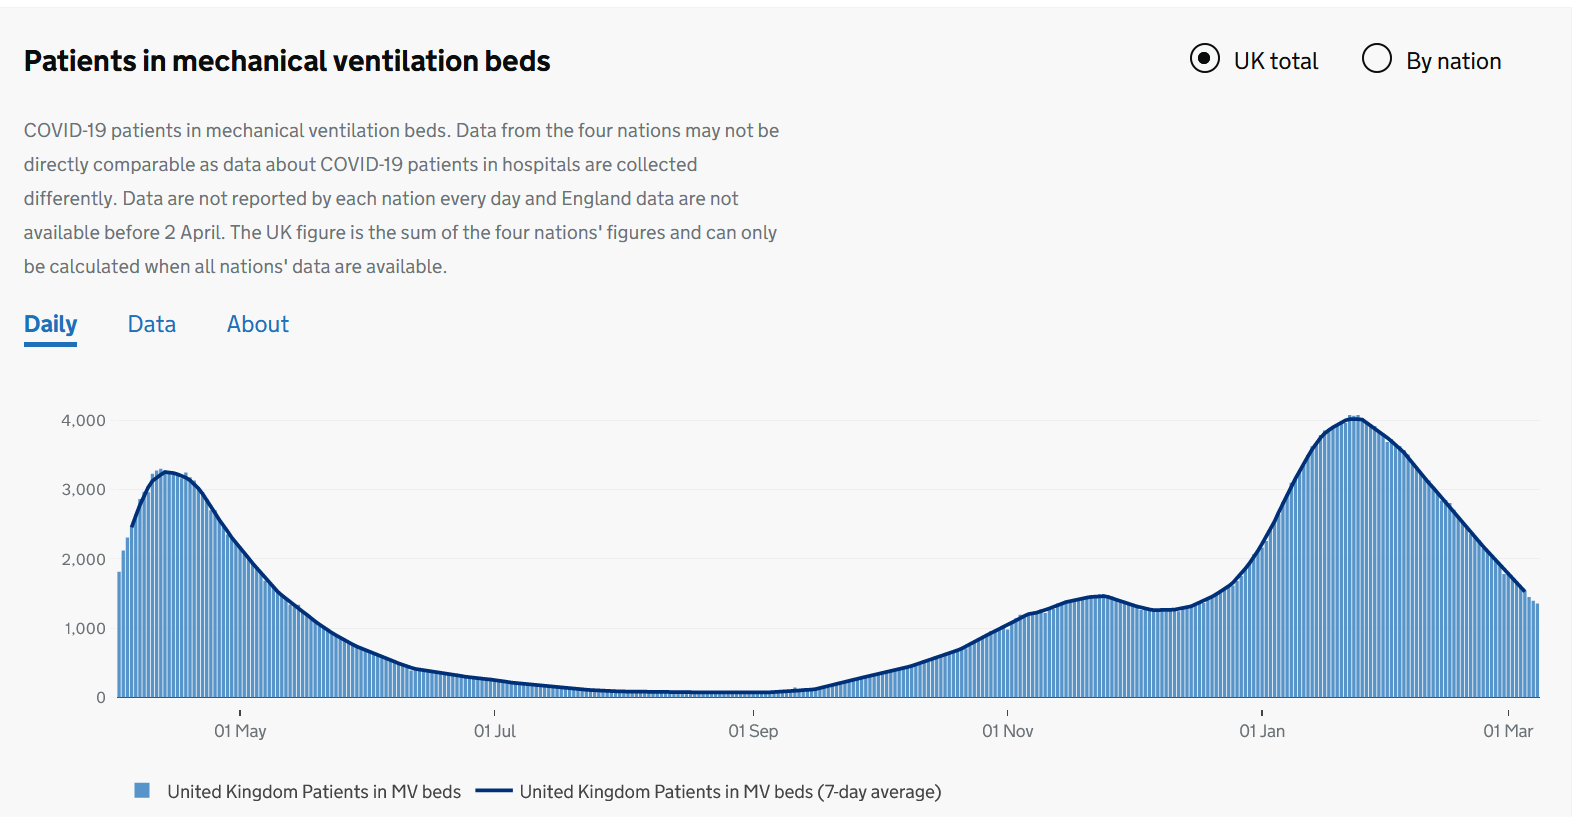This screenshot has width=1577, height=817.
Task: Click the 01 Sep x-axis label
Action: [x=753, y=731]
